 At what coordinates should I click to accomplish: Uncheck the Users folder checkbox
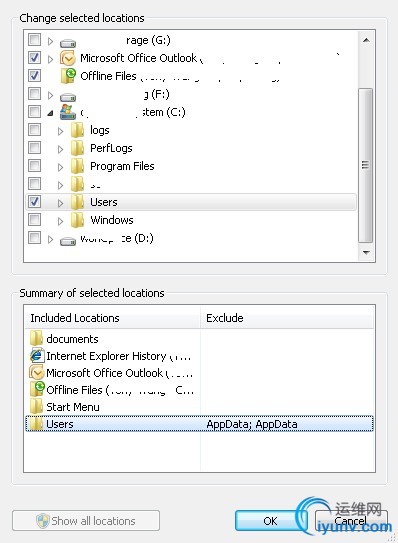click(x=34, y=202)
